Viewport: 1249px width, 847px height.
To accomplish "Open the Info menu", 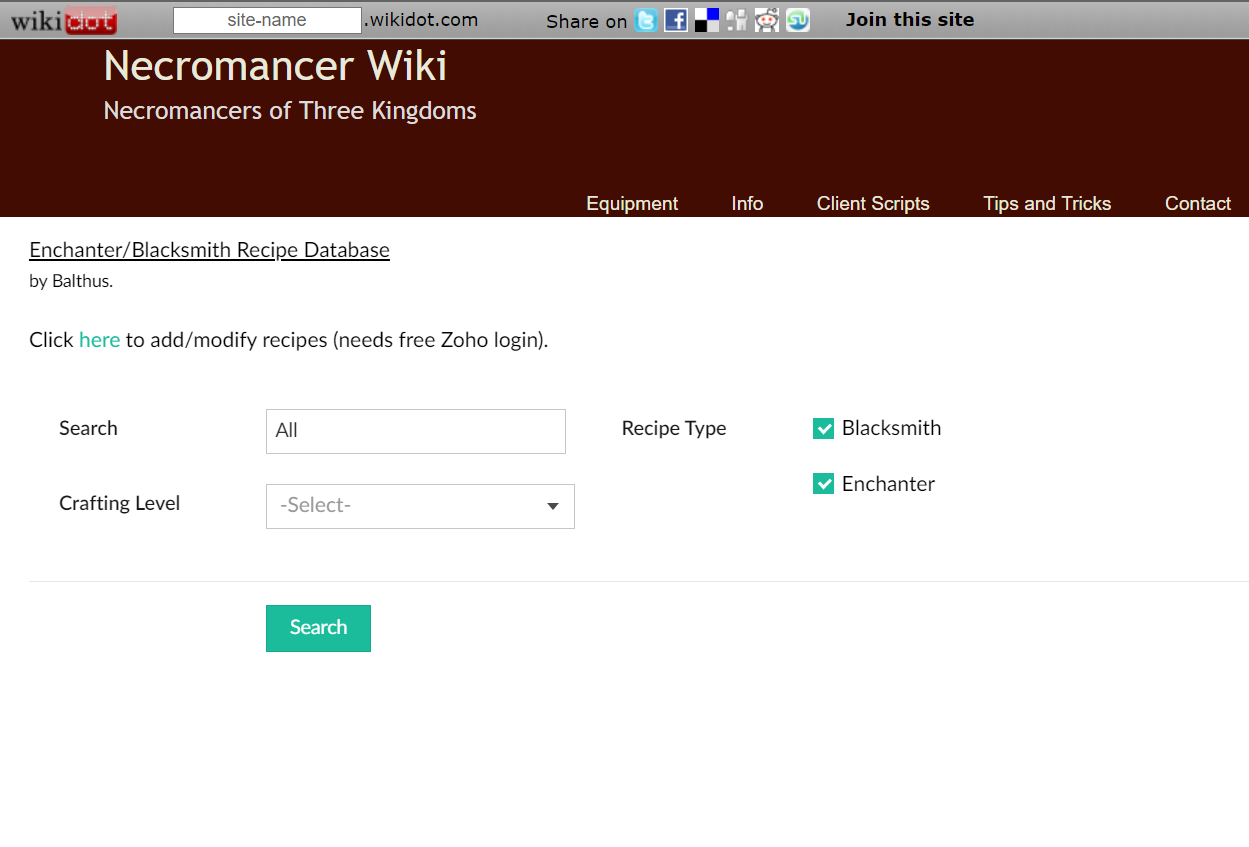I will [747, 204].
